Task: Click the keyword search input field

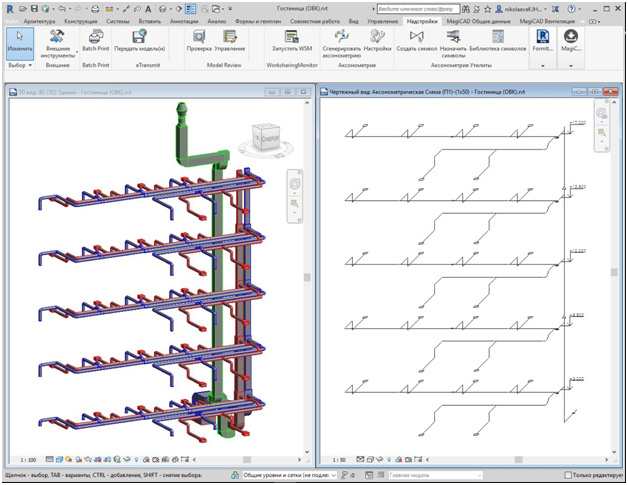Action: pyautogui.click(x=419, y=9)
